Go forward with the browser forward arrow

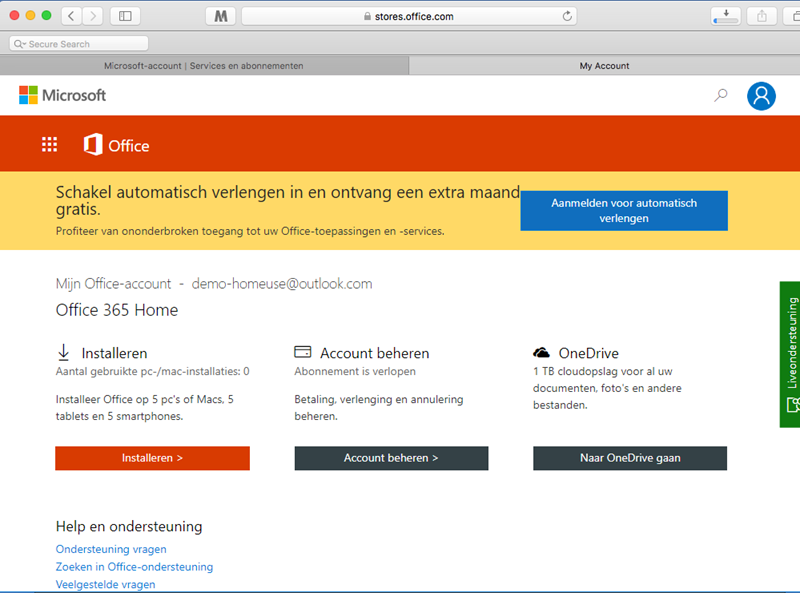pyautogui.click(x=94, y=16)
